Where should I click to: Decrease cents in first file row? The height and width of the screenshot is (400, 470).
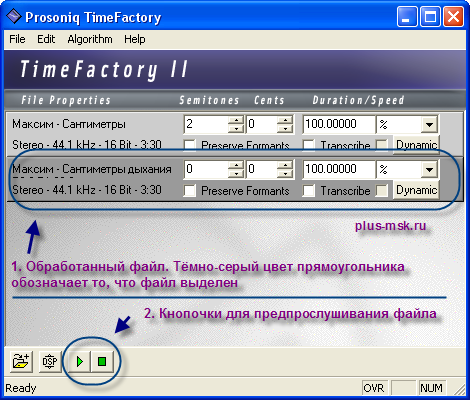tap(285, 129)
